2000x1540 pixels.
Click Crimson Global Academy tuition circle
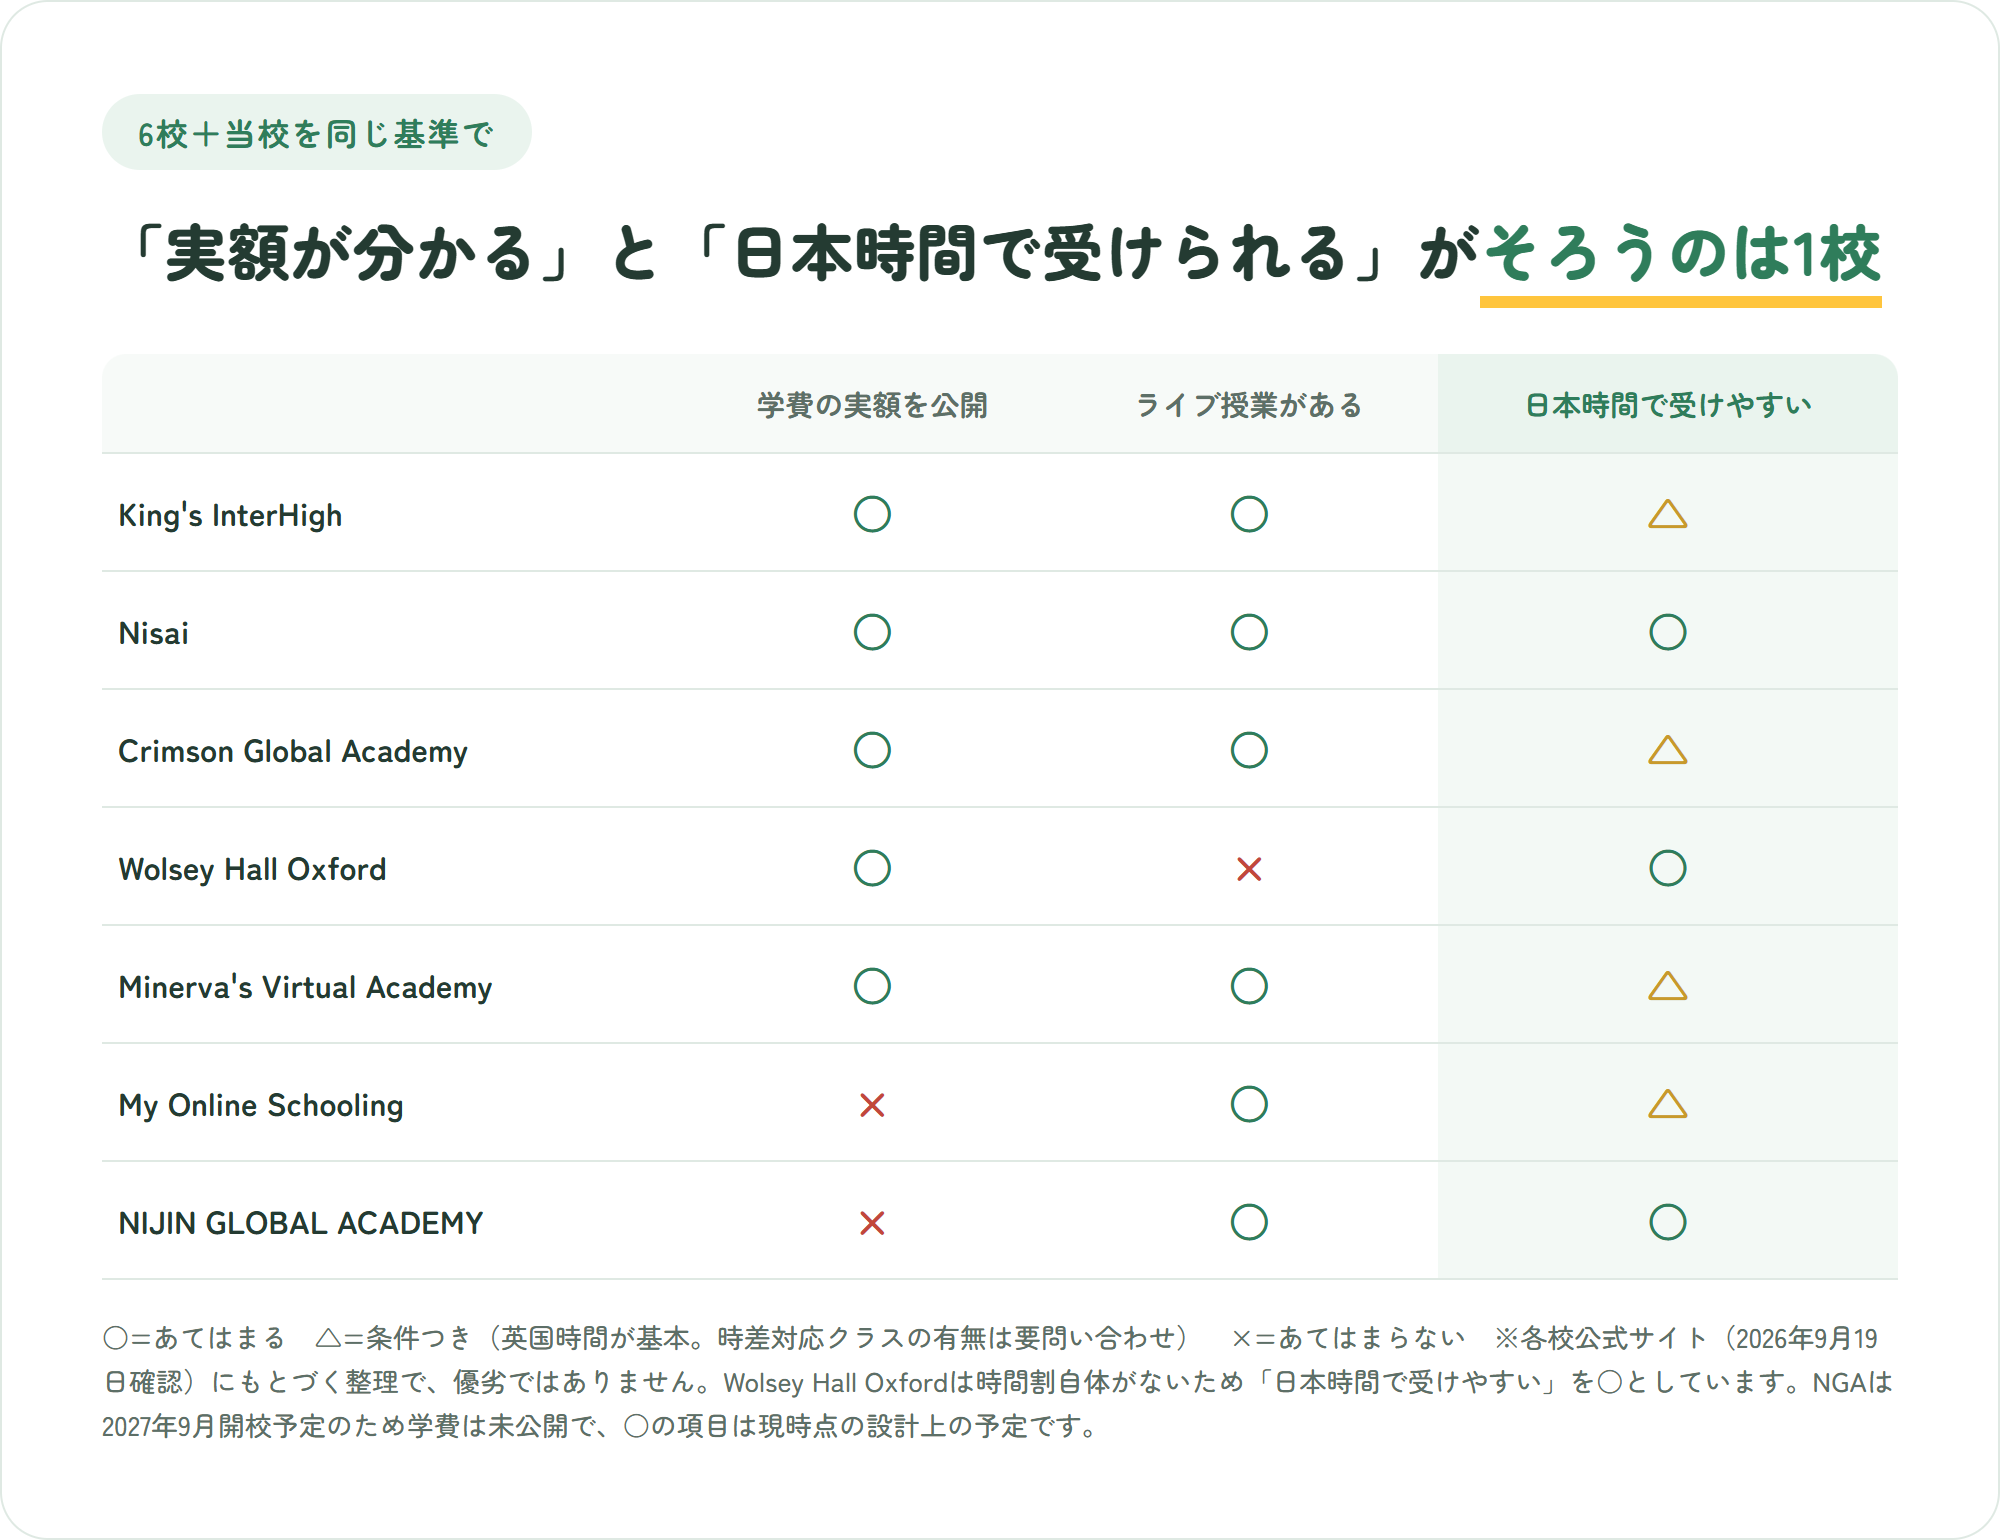pyautogui.click(x=872, y=750)
